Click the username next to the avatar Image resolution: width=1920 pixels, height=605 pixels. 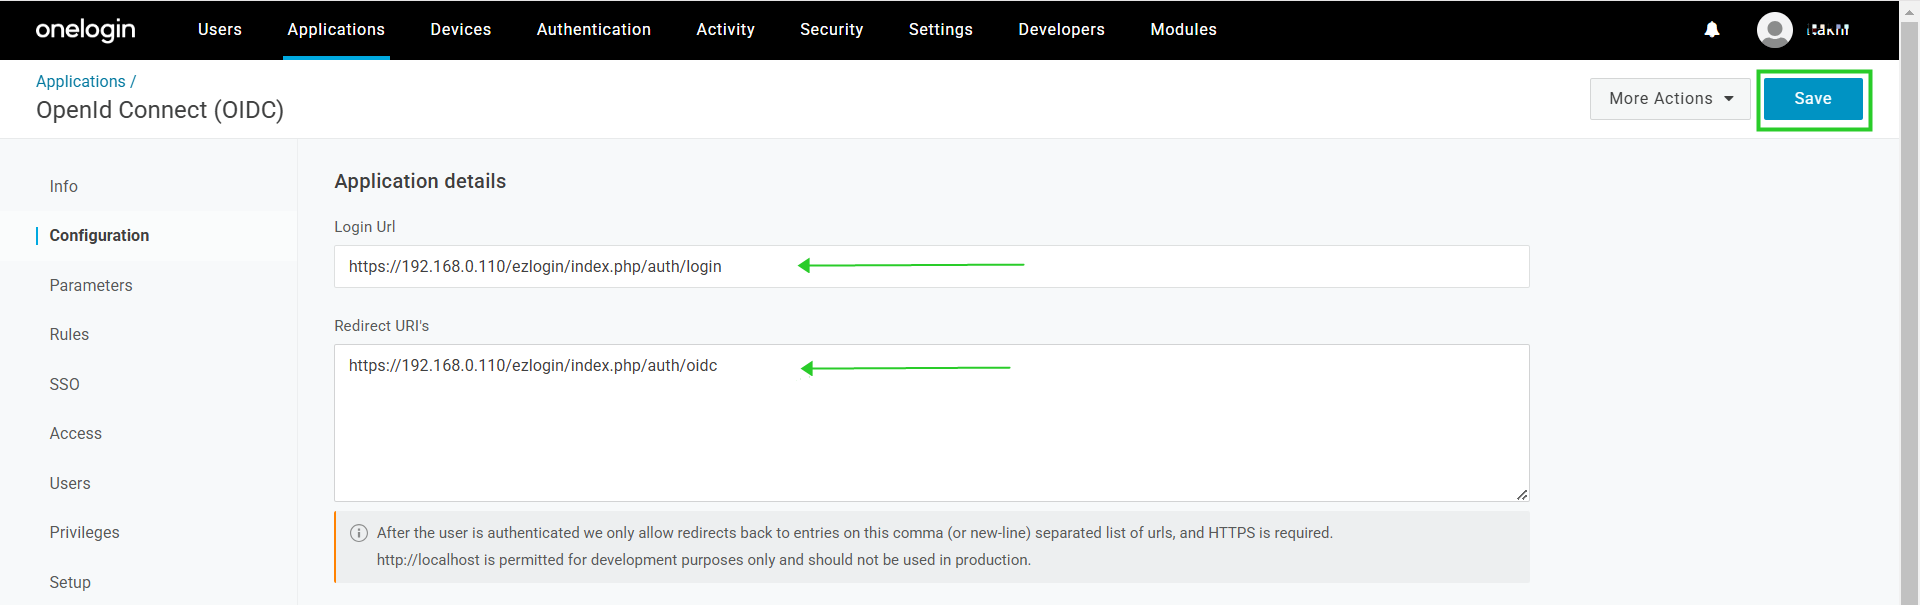pos(1828,30)
